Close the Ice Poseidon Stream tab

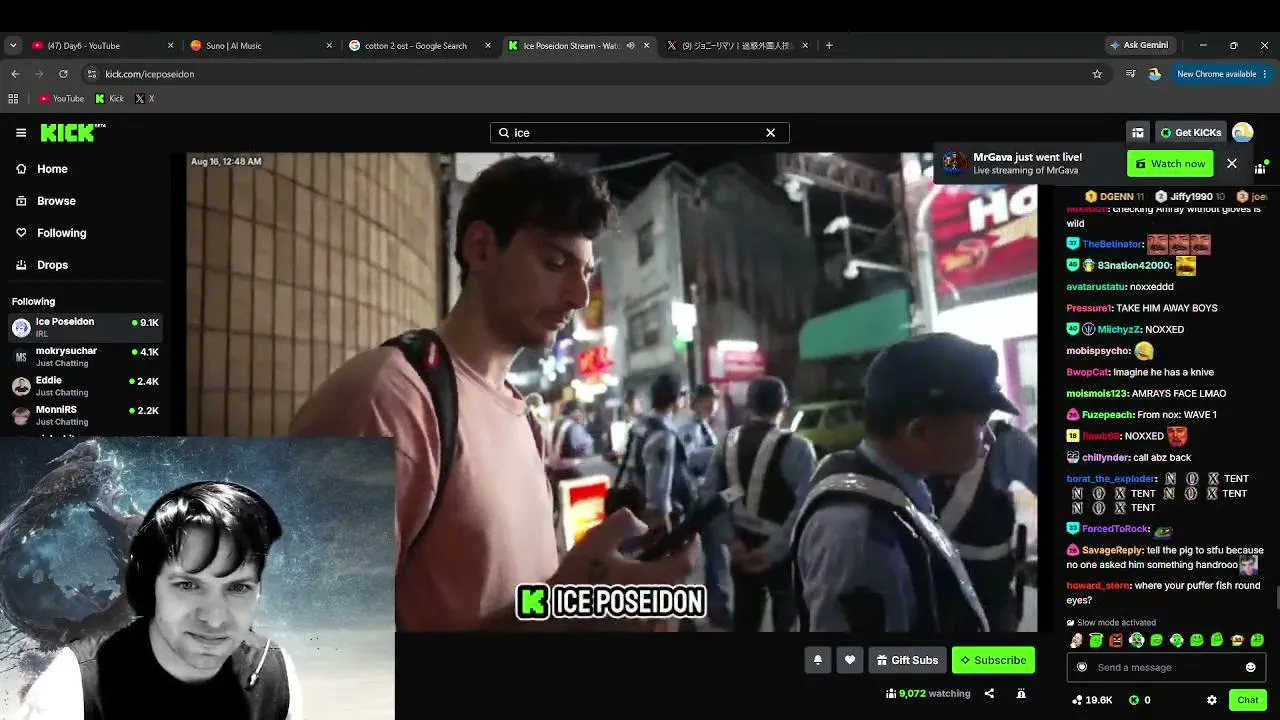646,45
